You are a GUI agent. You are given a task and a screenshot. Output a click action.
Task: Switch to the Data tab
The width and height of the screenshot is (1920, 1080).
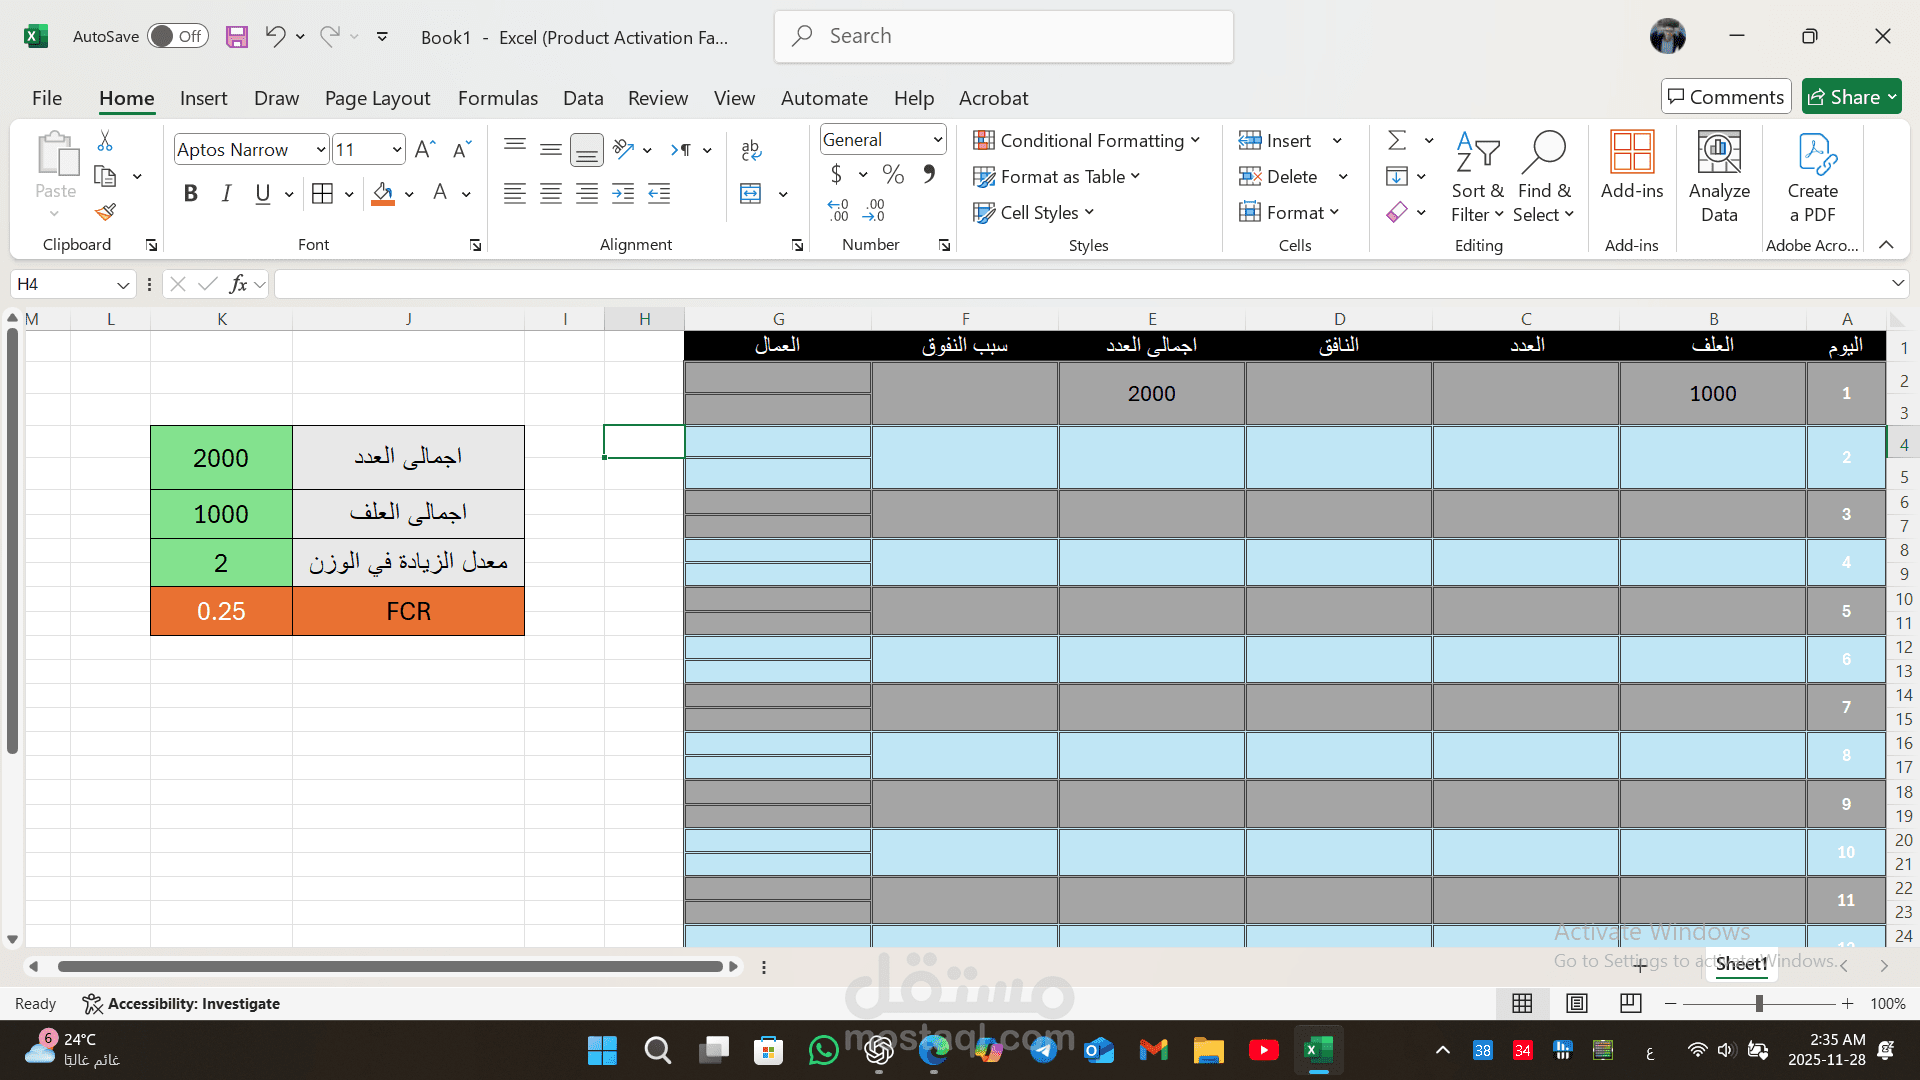click(582, 98)
